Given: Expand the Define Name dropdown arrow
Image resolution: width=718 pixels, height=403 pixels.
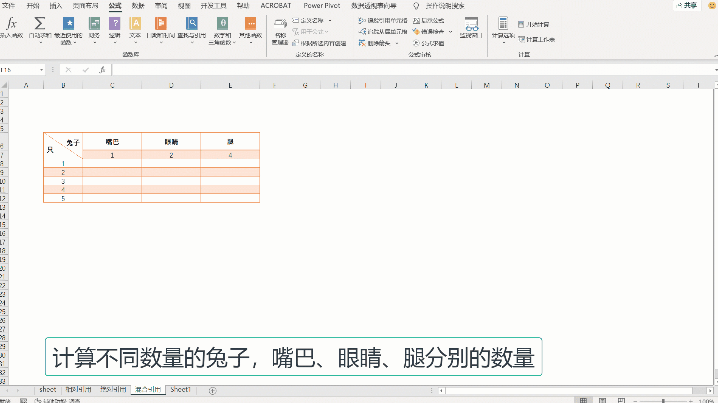Looking at the screenshot, I should point(330,21).
